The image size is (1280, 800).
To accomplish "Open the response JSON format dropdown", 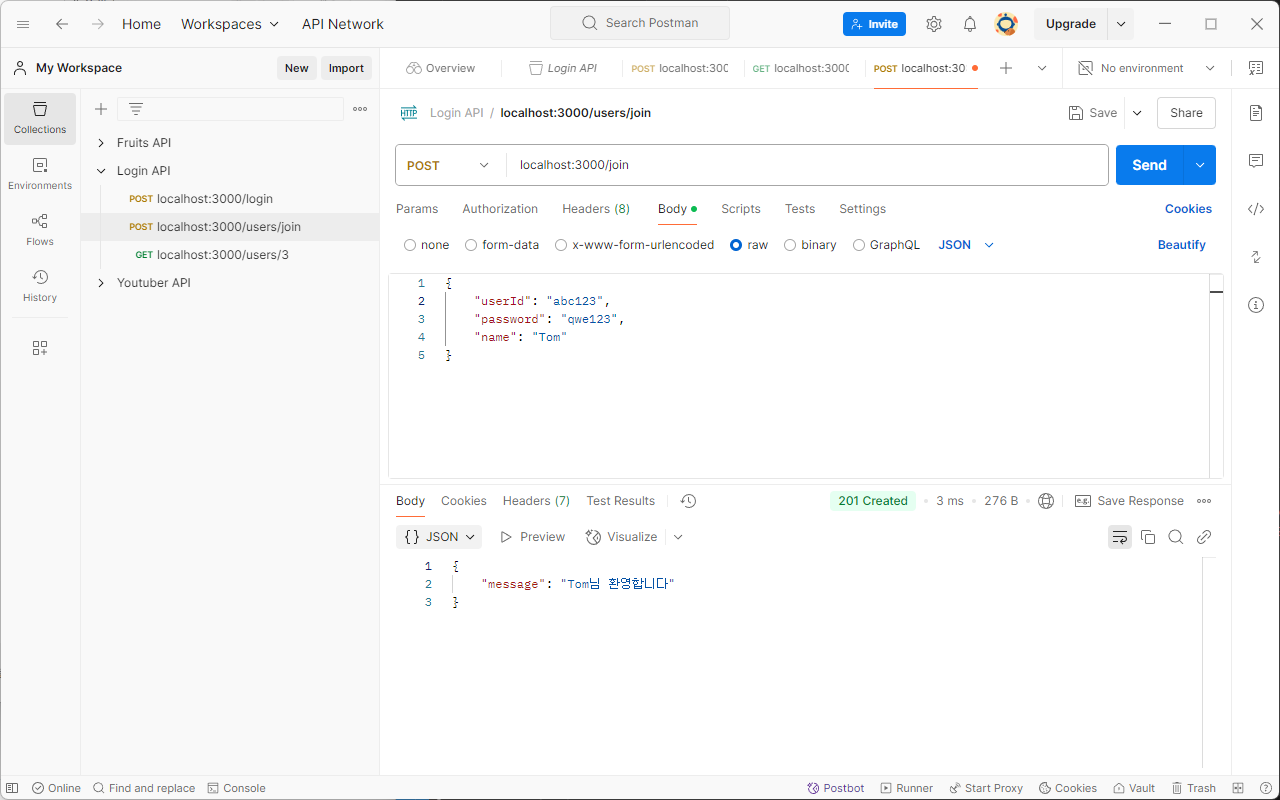I will tap(439, 537).
